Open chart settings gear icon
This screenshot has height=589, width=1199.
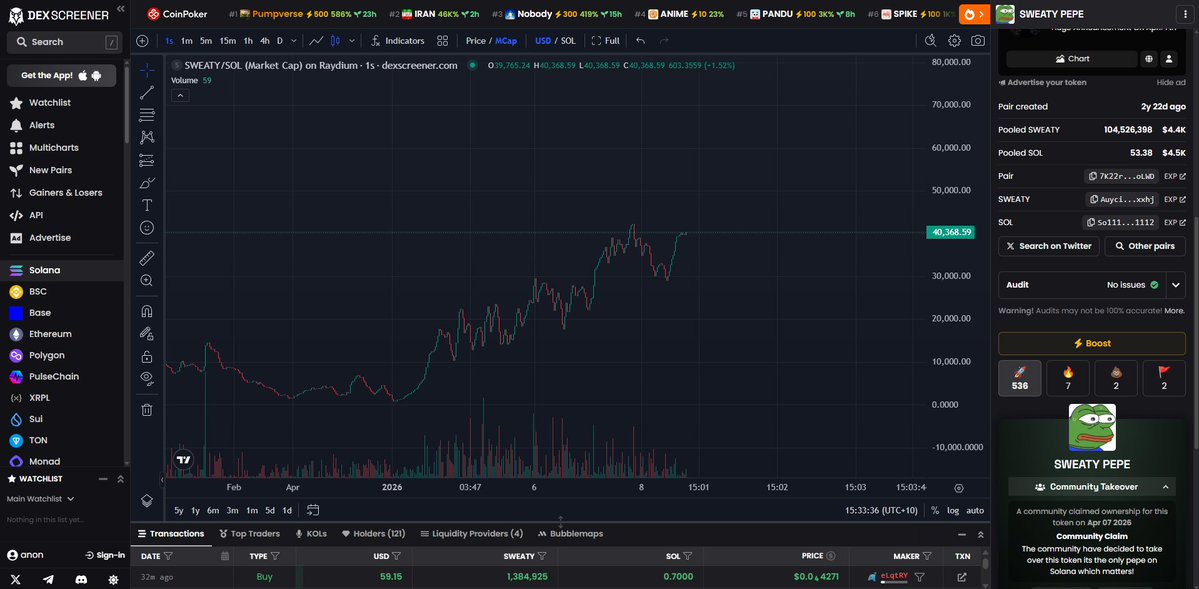[x=954, y=41]
